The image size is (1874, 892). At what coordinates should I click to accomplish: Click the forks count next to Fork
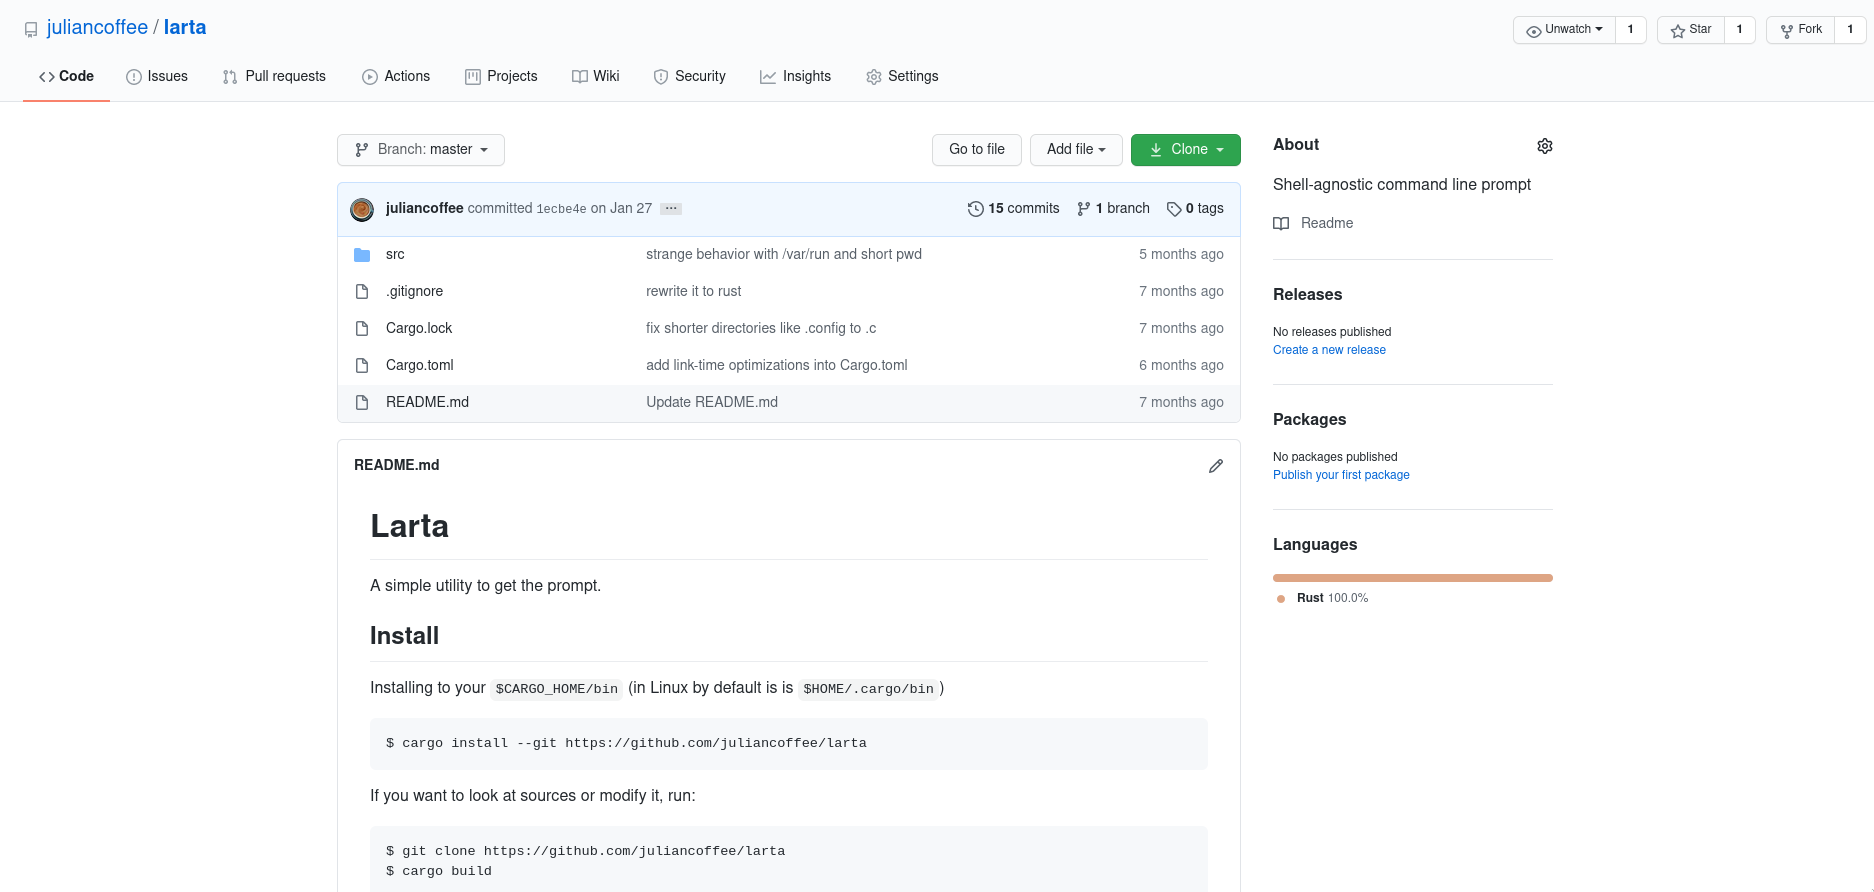[1850, 29]
